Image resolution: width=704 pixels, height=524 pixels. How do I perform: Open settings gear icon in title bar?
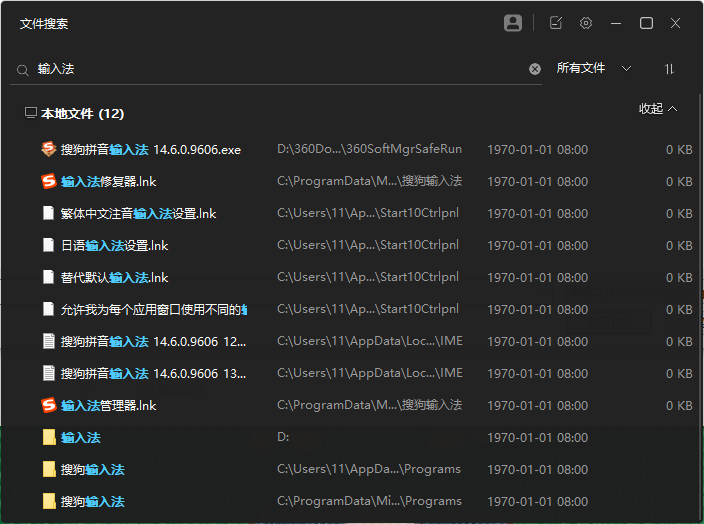coord(586,23)
